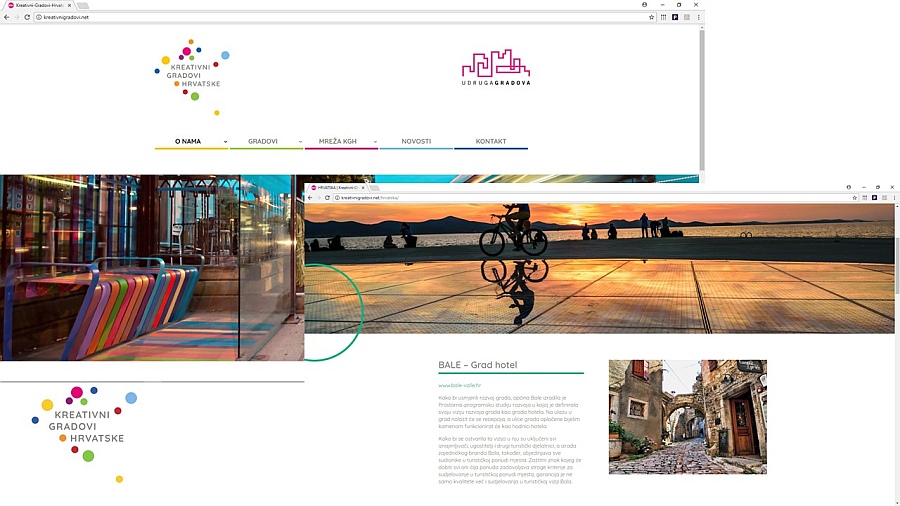The width and height of the screenshot is (900, 506).
Task: View site info icon in top address bar
Action: click(x=39, y=17)
